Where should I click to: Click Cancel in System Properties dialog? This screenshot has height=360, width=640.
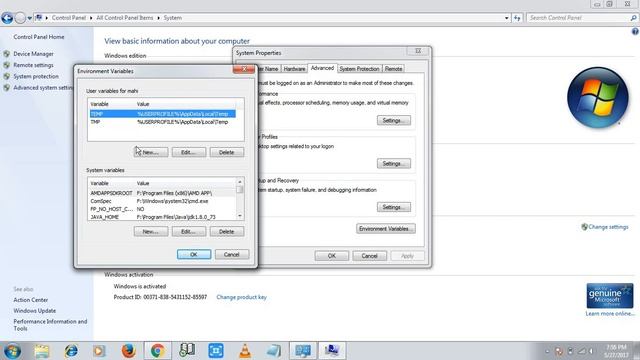pos(369,256)
